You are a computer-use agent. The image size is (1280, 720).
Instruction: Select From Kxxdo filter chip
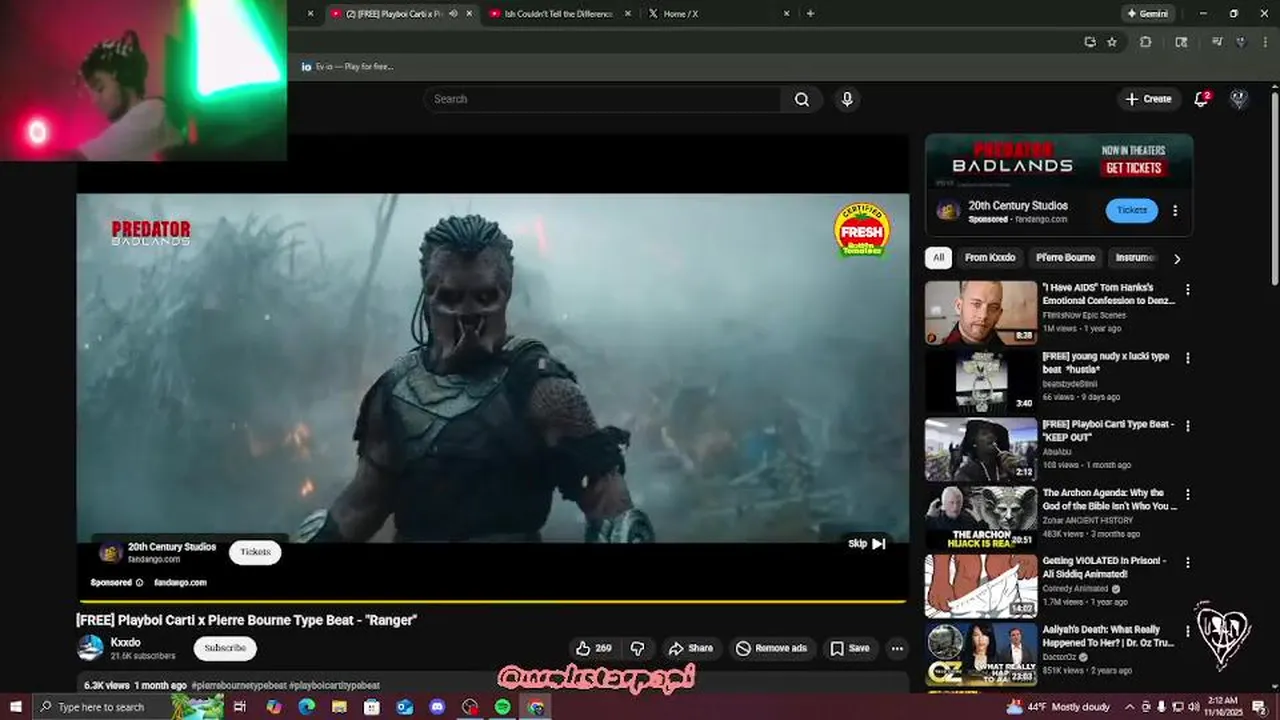coord(990,258)
